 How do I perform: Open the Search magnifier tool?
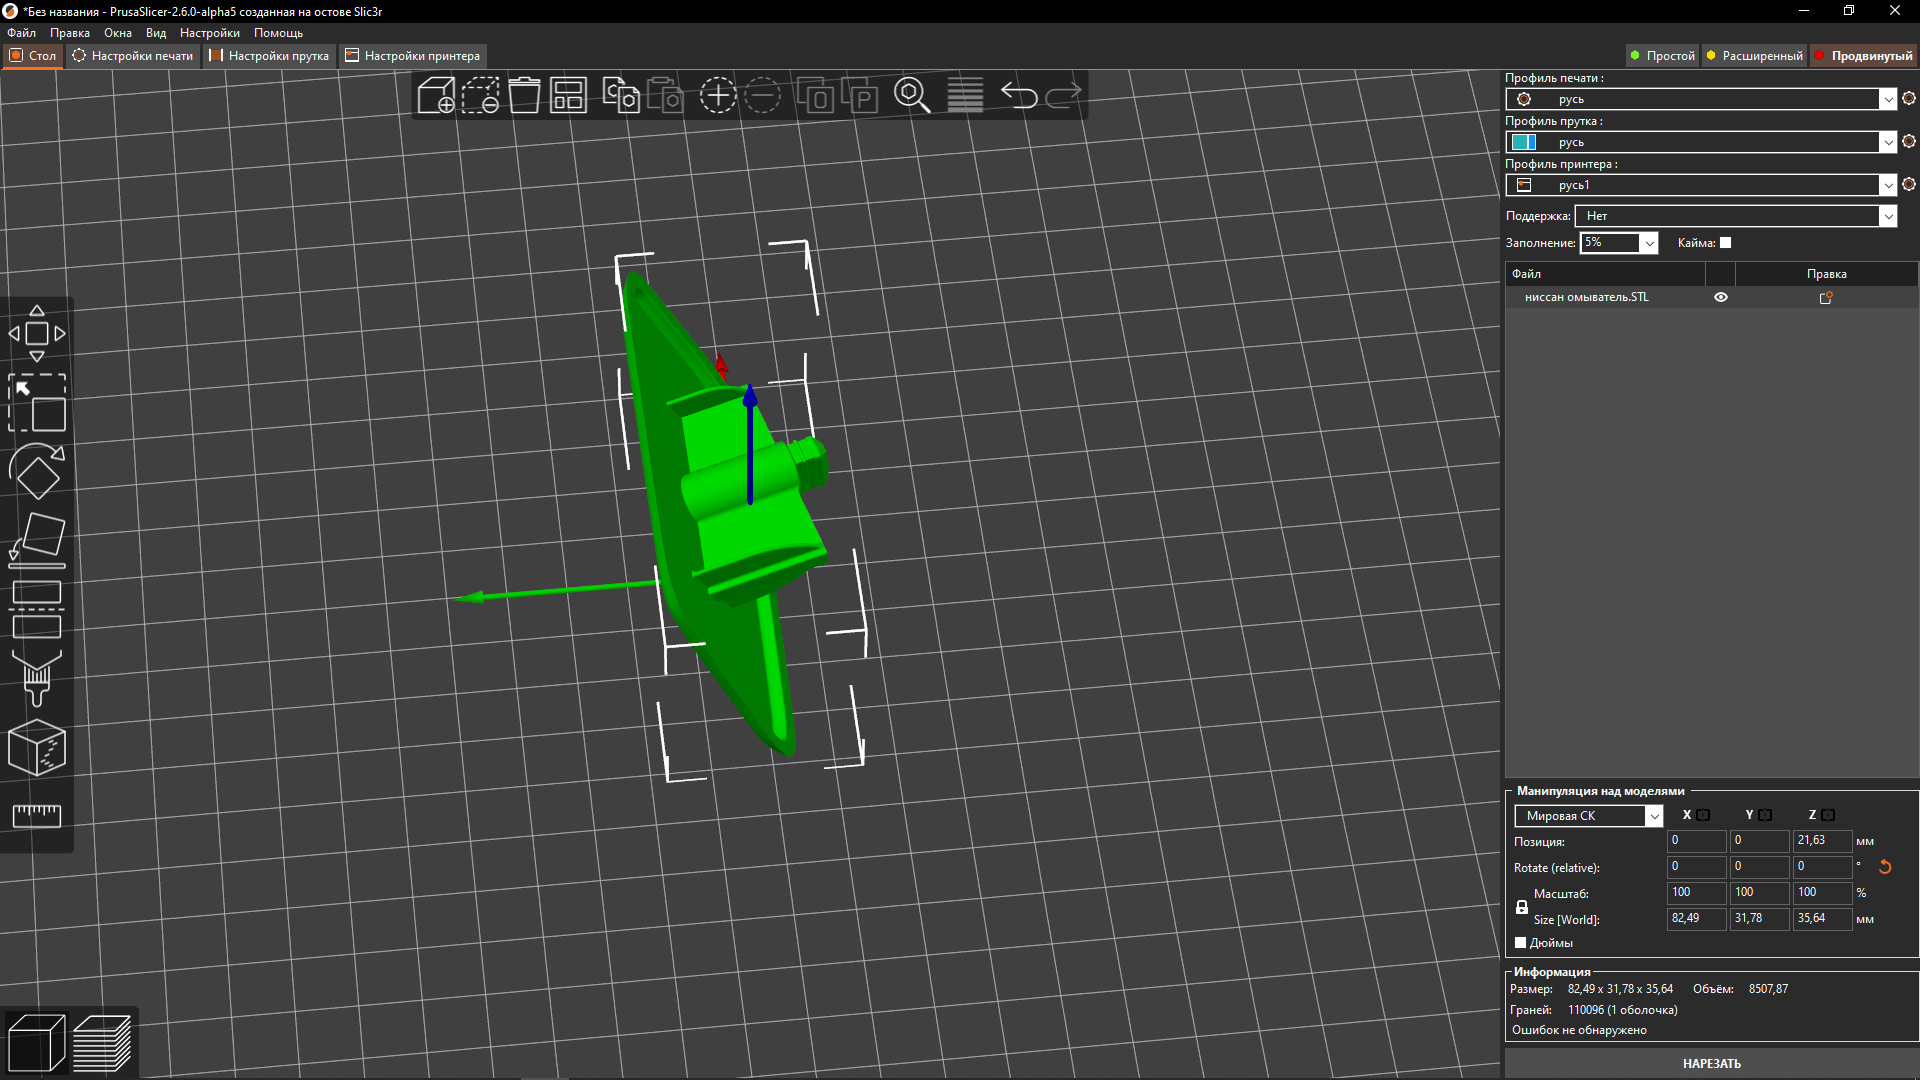coord(912,96)
